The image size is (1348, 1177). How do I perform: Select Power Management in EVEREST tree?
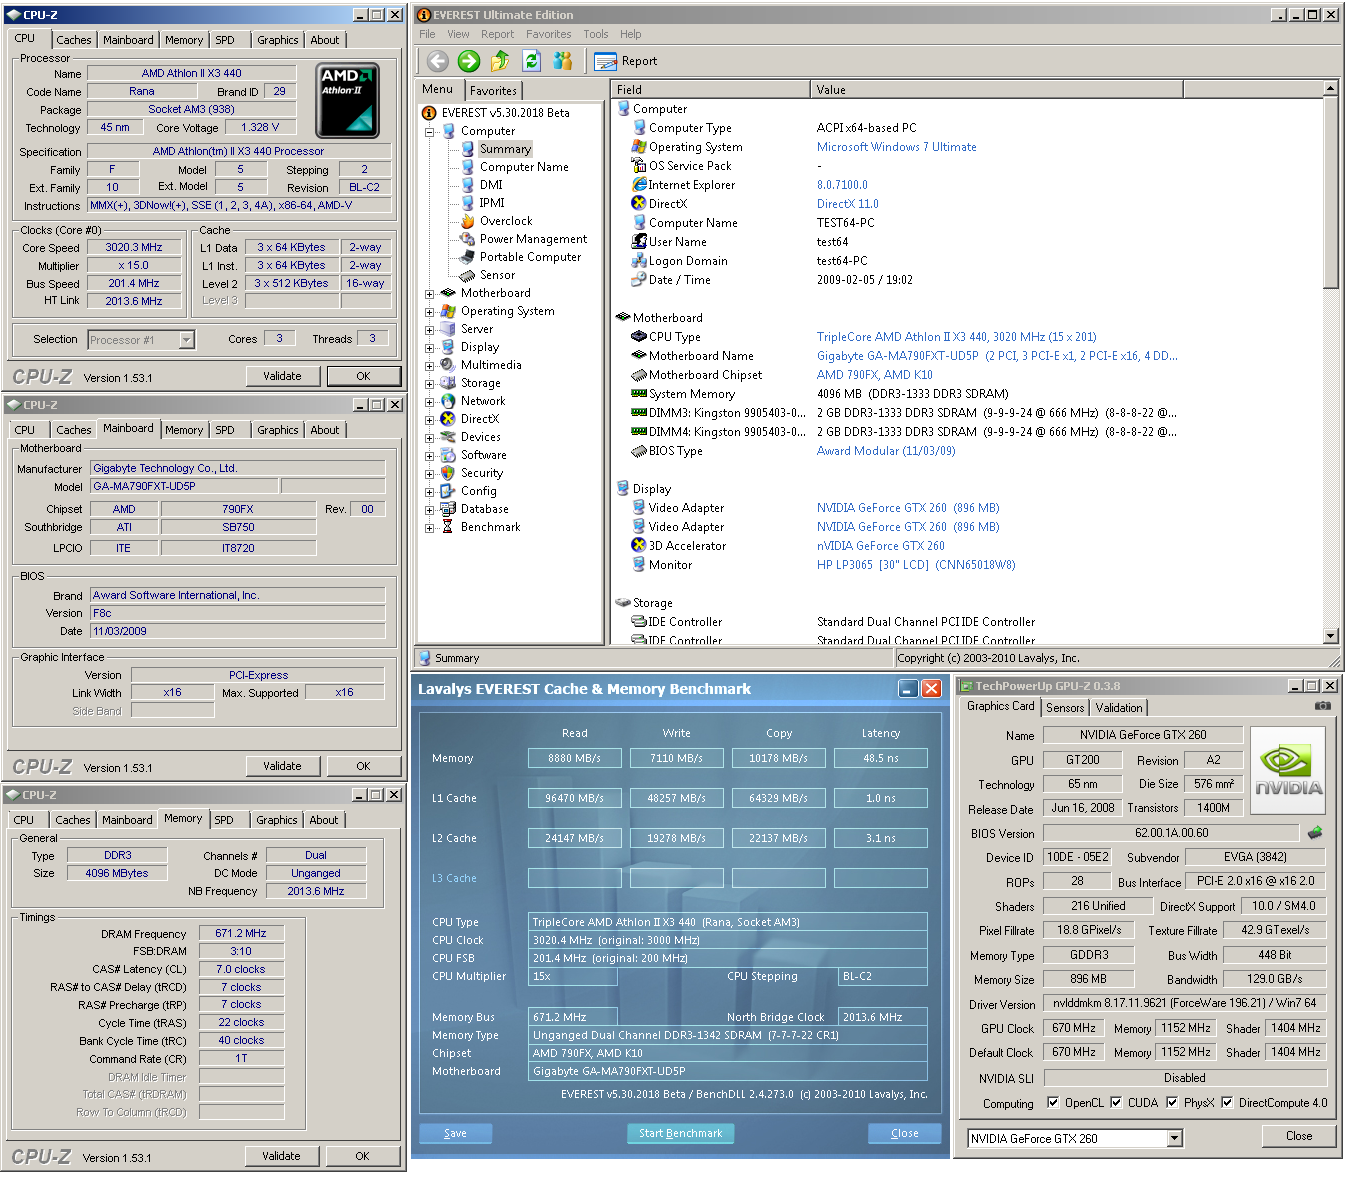click(533, 239)
